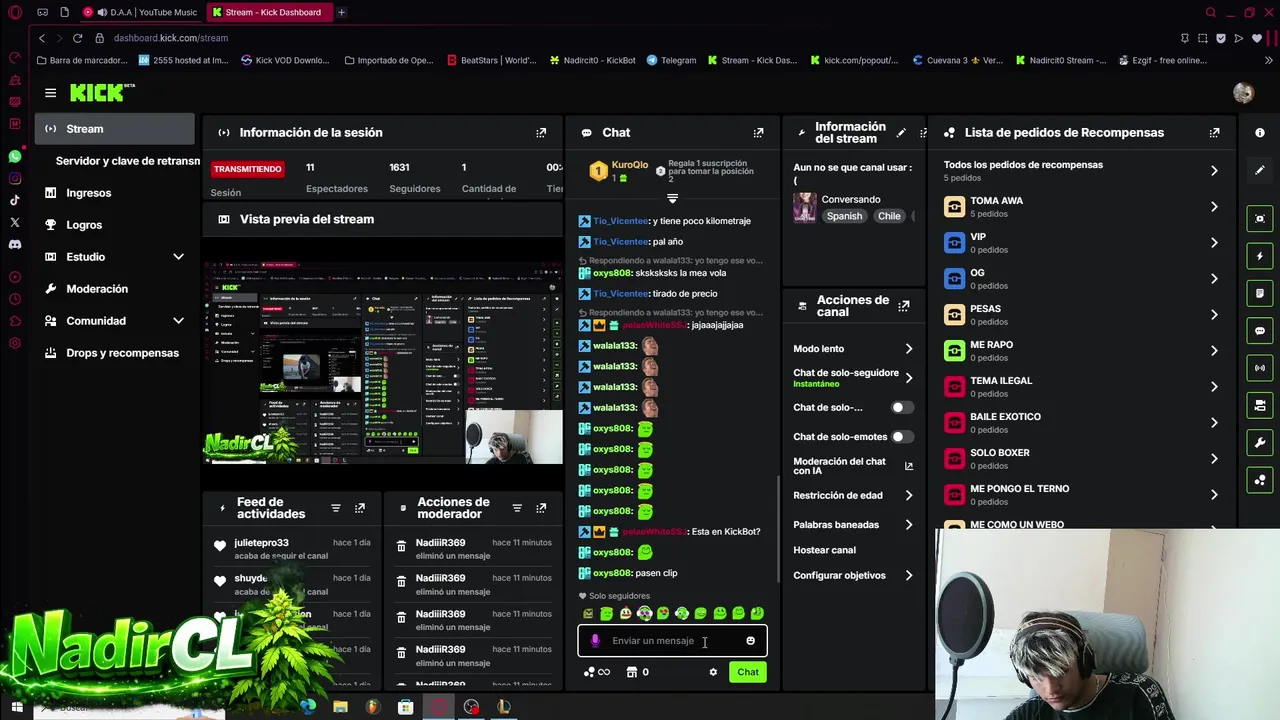Send the message with the green Chat button
The height and width of the screenshot is (720, 1280).
tap(748, 672)
